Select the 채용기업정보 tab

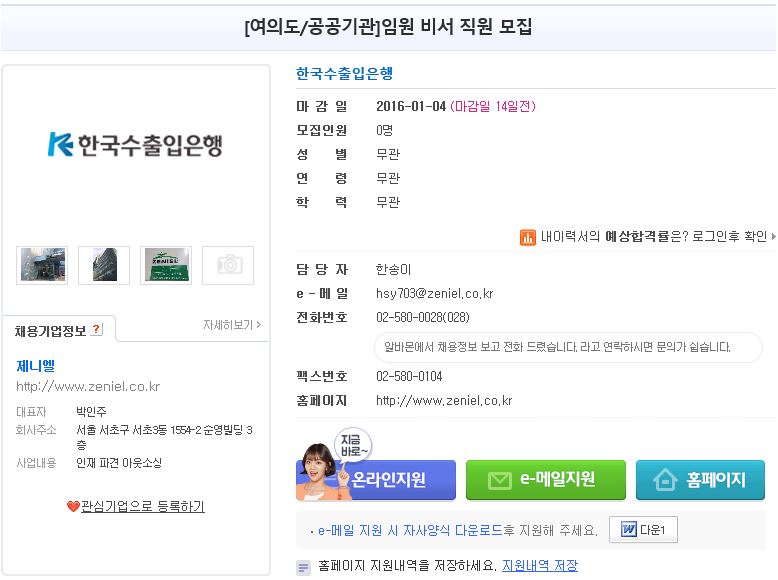[x=59, y=329]
